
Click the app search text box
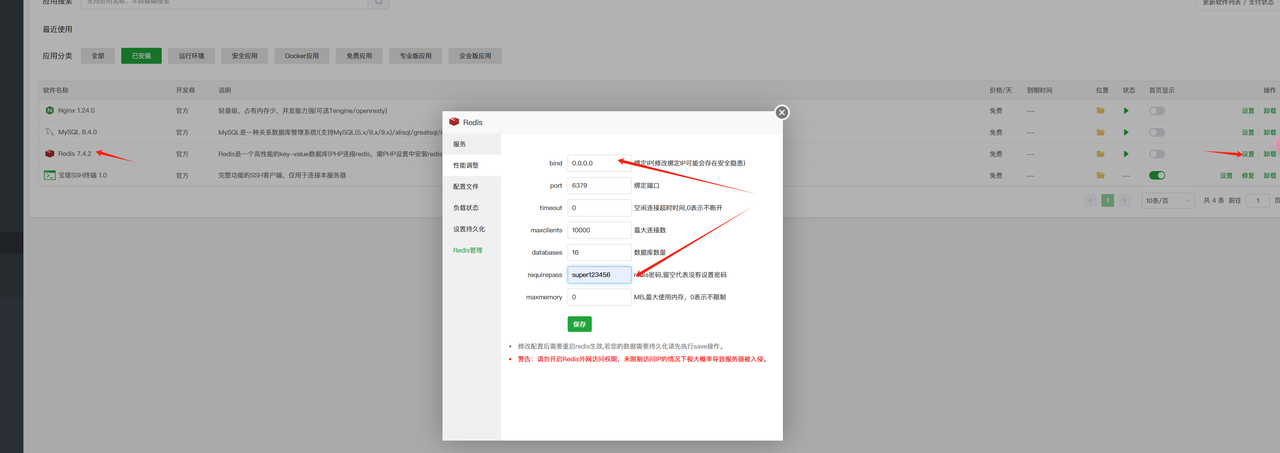point(224,3)
